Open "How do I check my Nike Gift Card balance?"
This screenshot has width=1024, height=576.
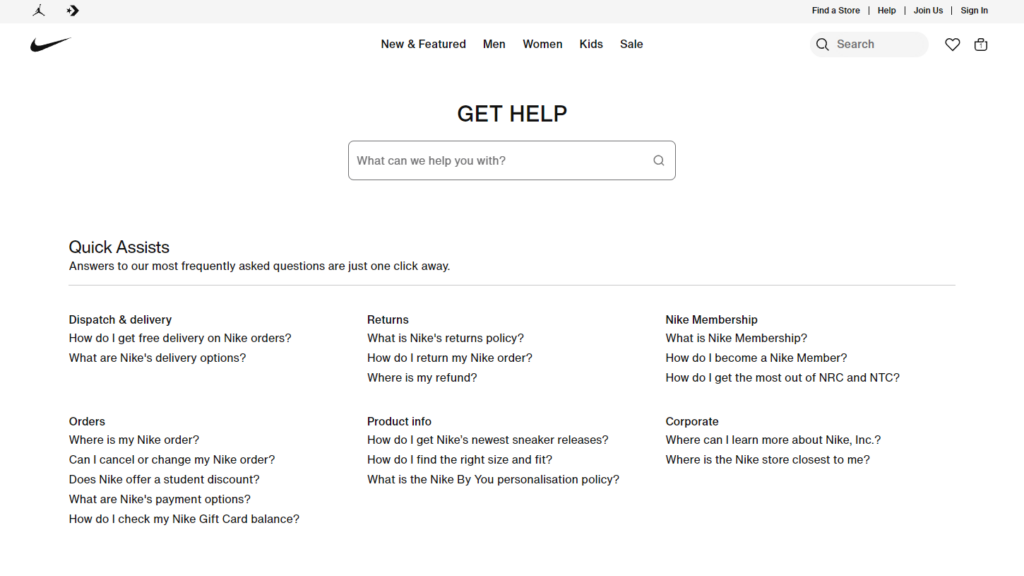click(184, 519)
